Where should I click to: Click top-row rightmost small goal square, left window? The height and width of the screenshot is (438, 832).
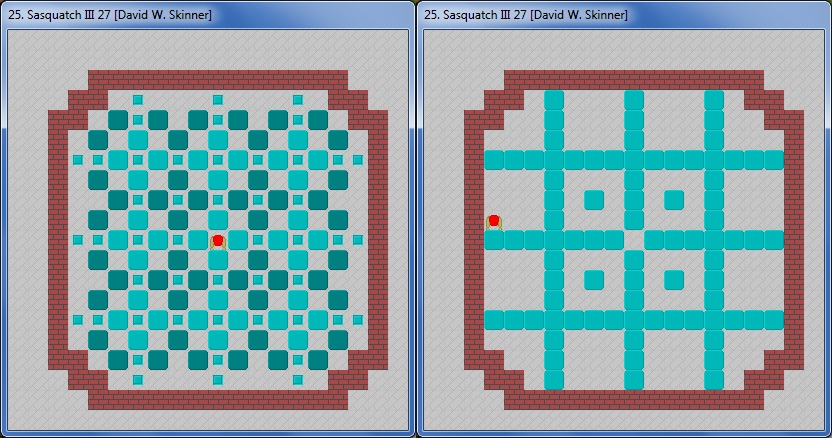(x=298, y=100)
